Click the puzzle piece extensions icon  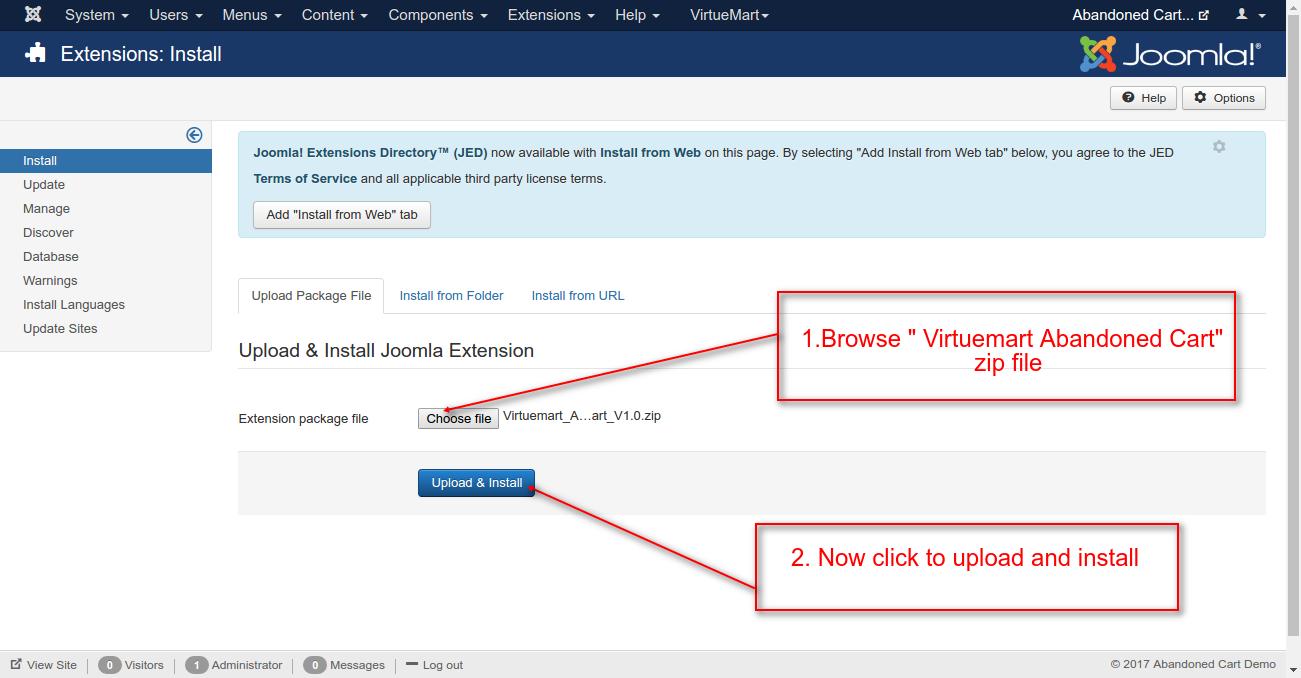tap(36, 53)
